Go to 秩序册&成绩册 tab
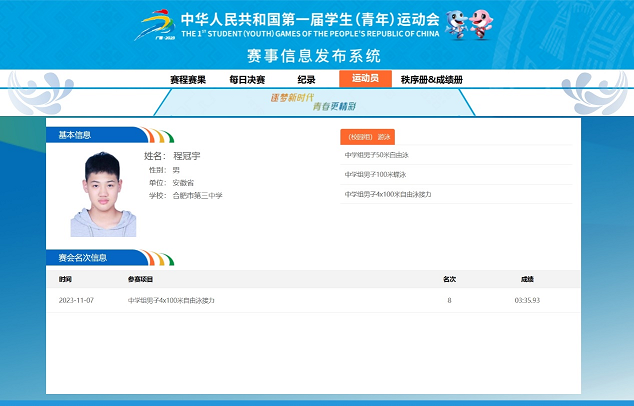Screen dimensions: 634x406 point(431,79)
